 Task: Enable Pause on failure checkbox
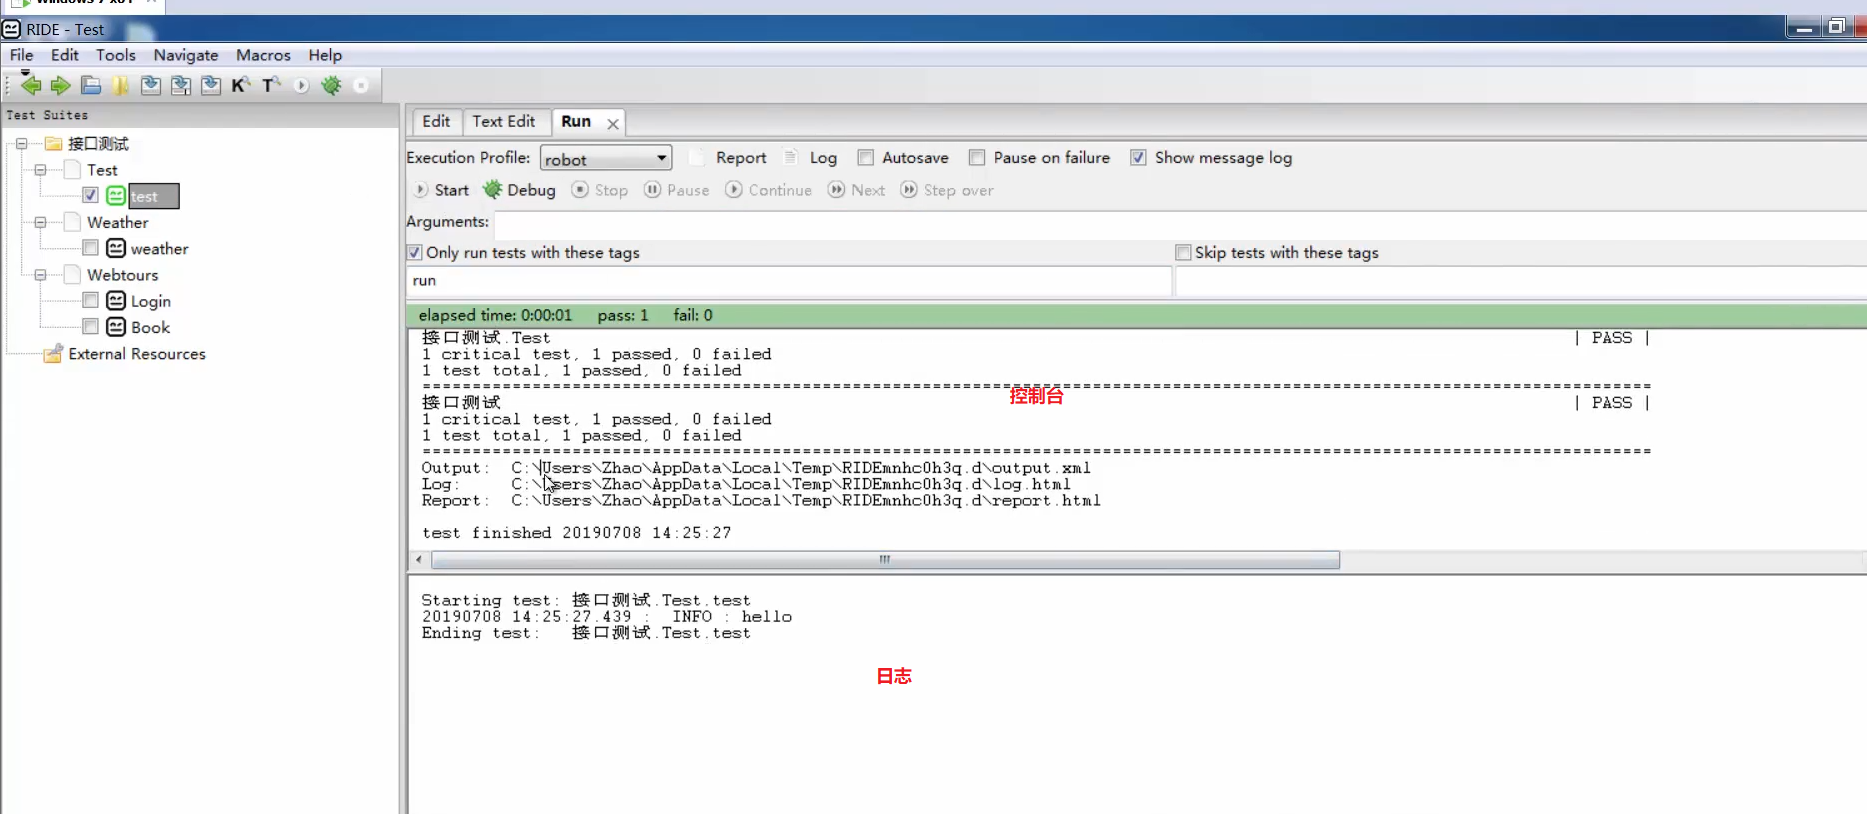coord(977,157)
